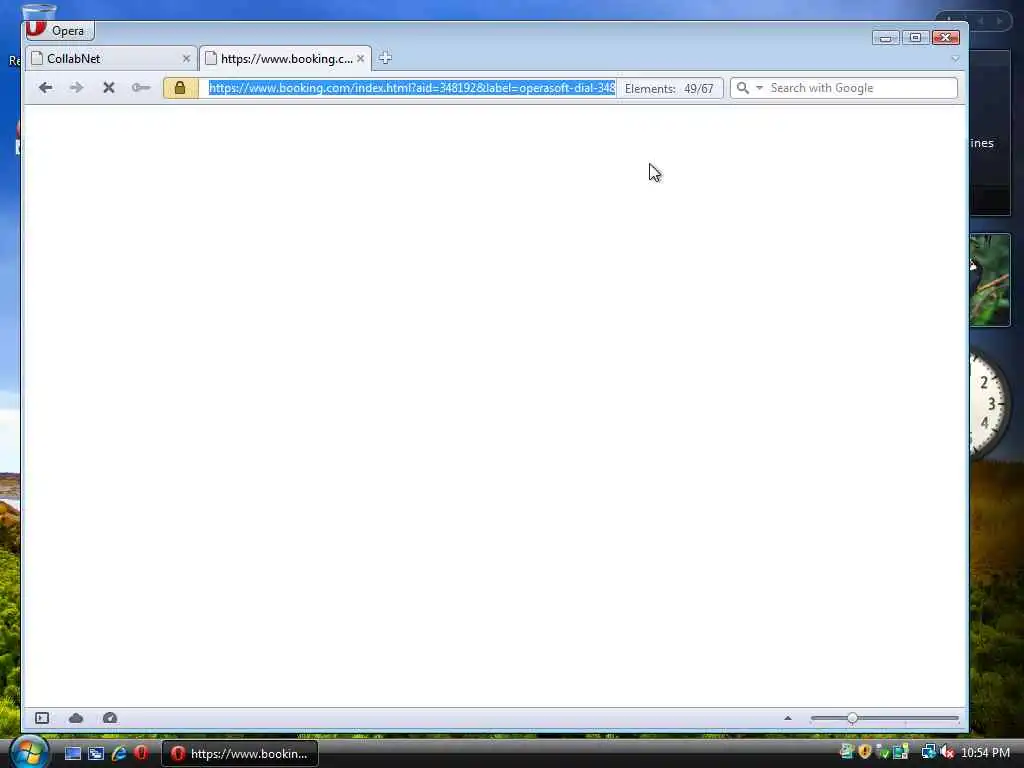
Task: Open Opera Link cloud icon
Action: click(x=76, y=718)
